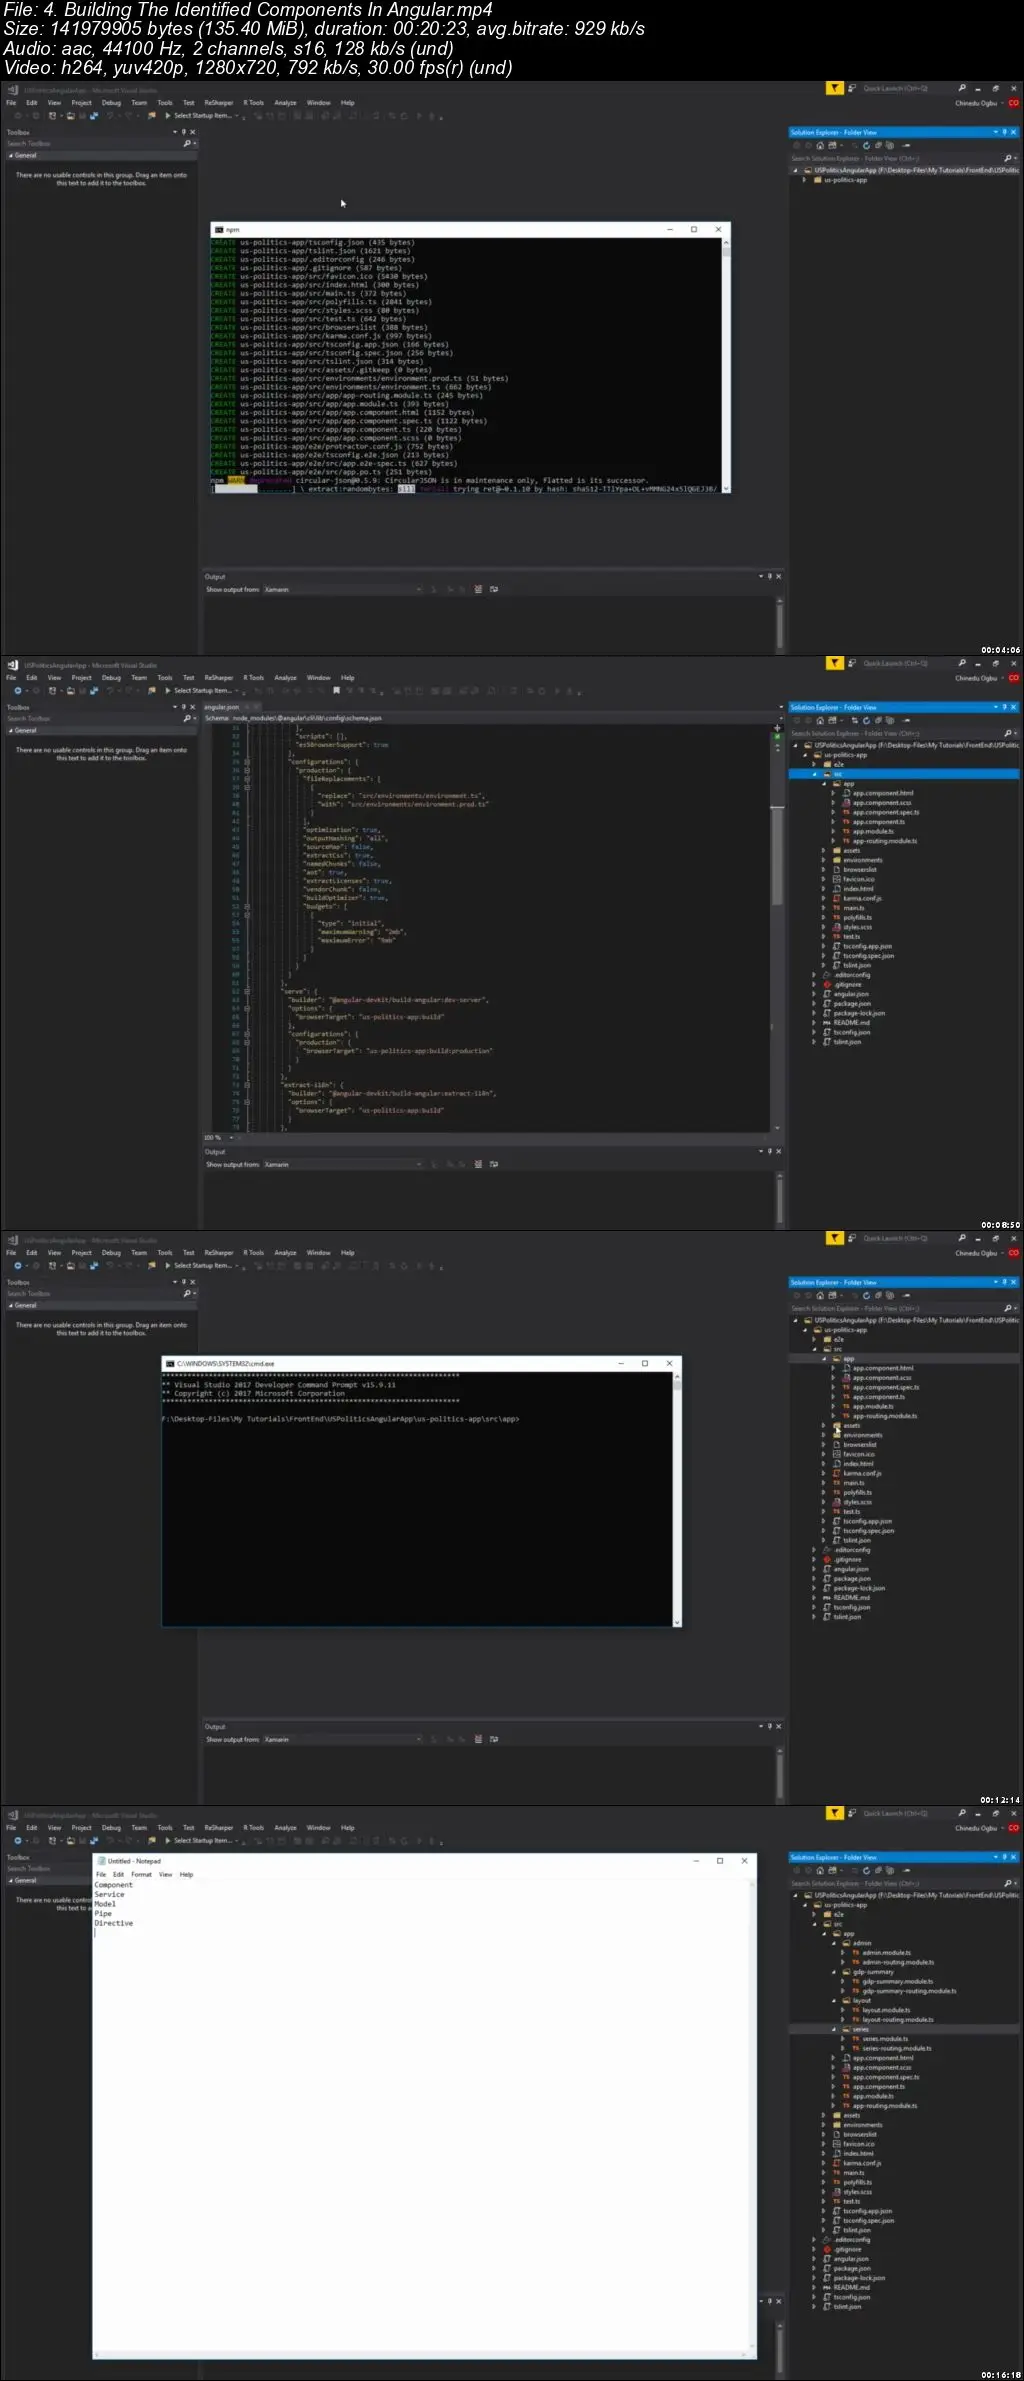The image size is (1024, 2381).
Task: Select series-routing.module.ts in the Notepad frame
Action: click(897, 2048)
